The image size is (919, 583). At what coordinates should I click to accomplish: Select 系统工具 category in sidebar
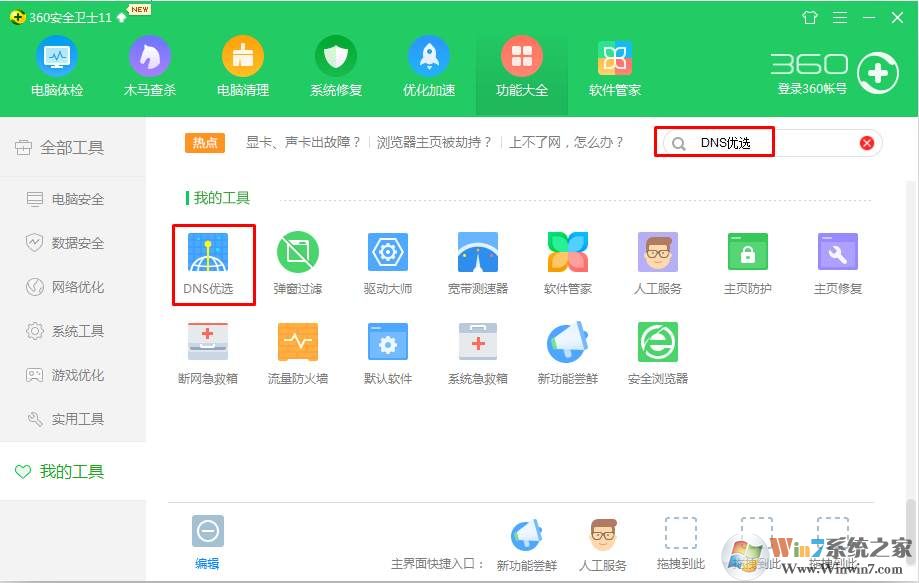coord(72,331)
